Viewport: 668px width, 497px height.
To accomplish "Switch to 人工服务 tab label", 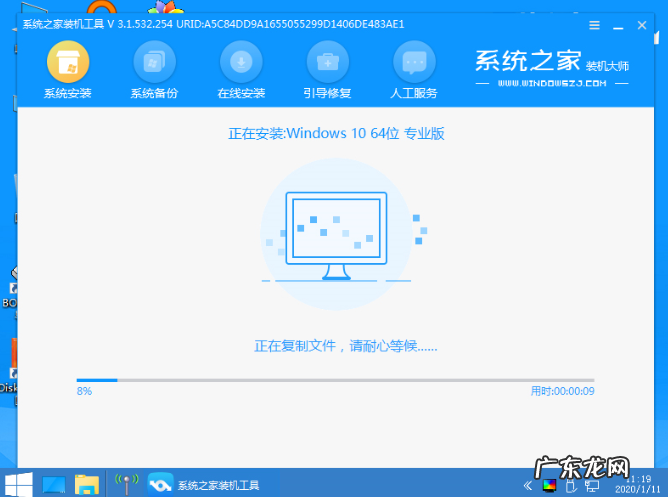I will [414, 93].
